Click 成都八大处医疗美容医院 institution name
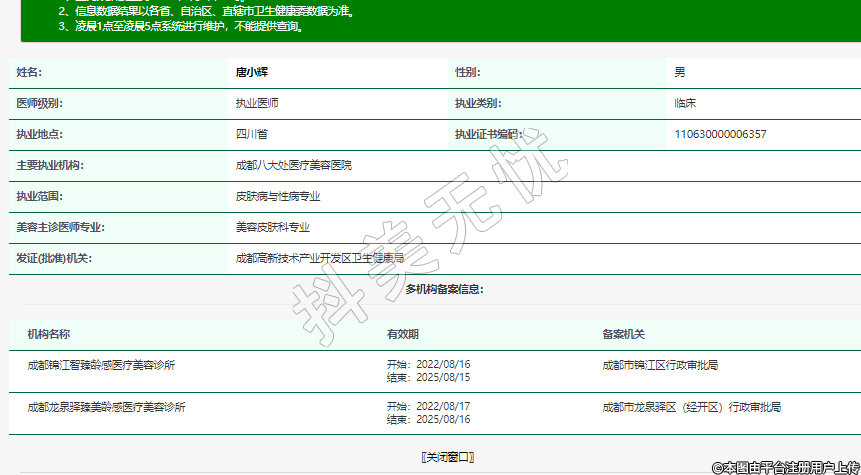 [293, 165]
